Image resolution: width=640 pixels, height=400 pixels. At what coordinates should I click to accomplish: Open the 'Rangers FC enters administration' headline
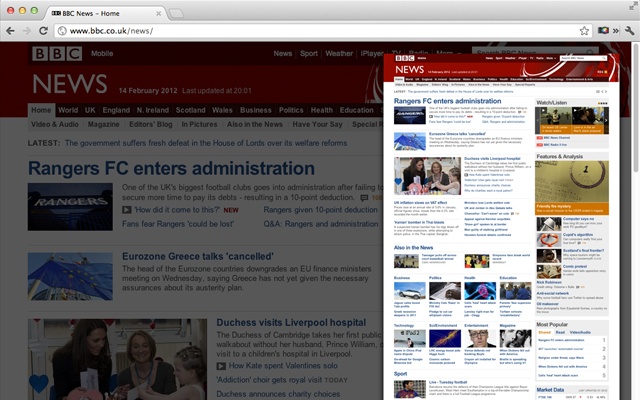coord(171,168)
